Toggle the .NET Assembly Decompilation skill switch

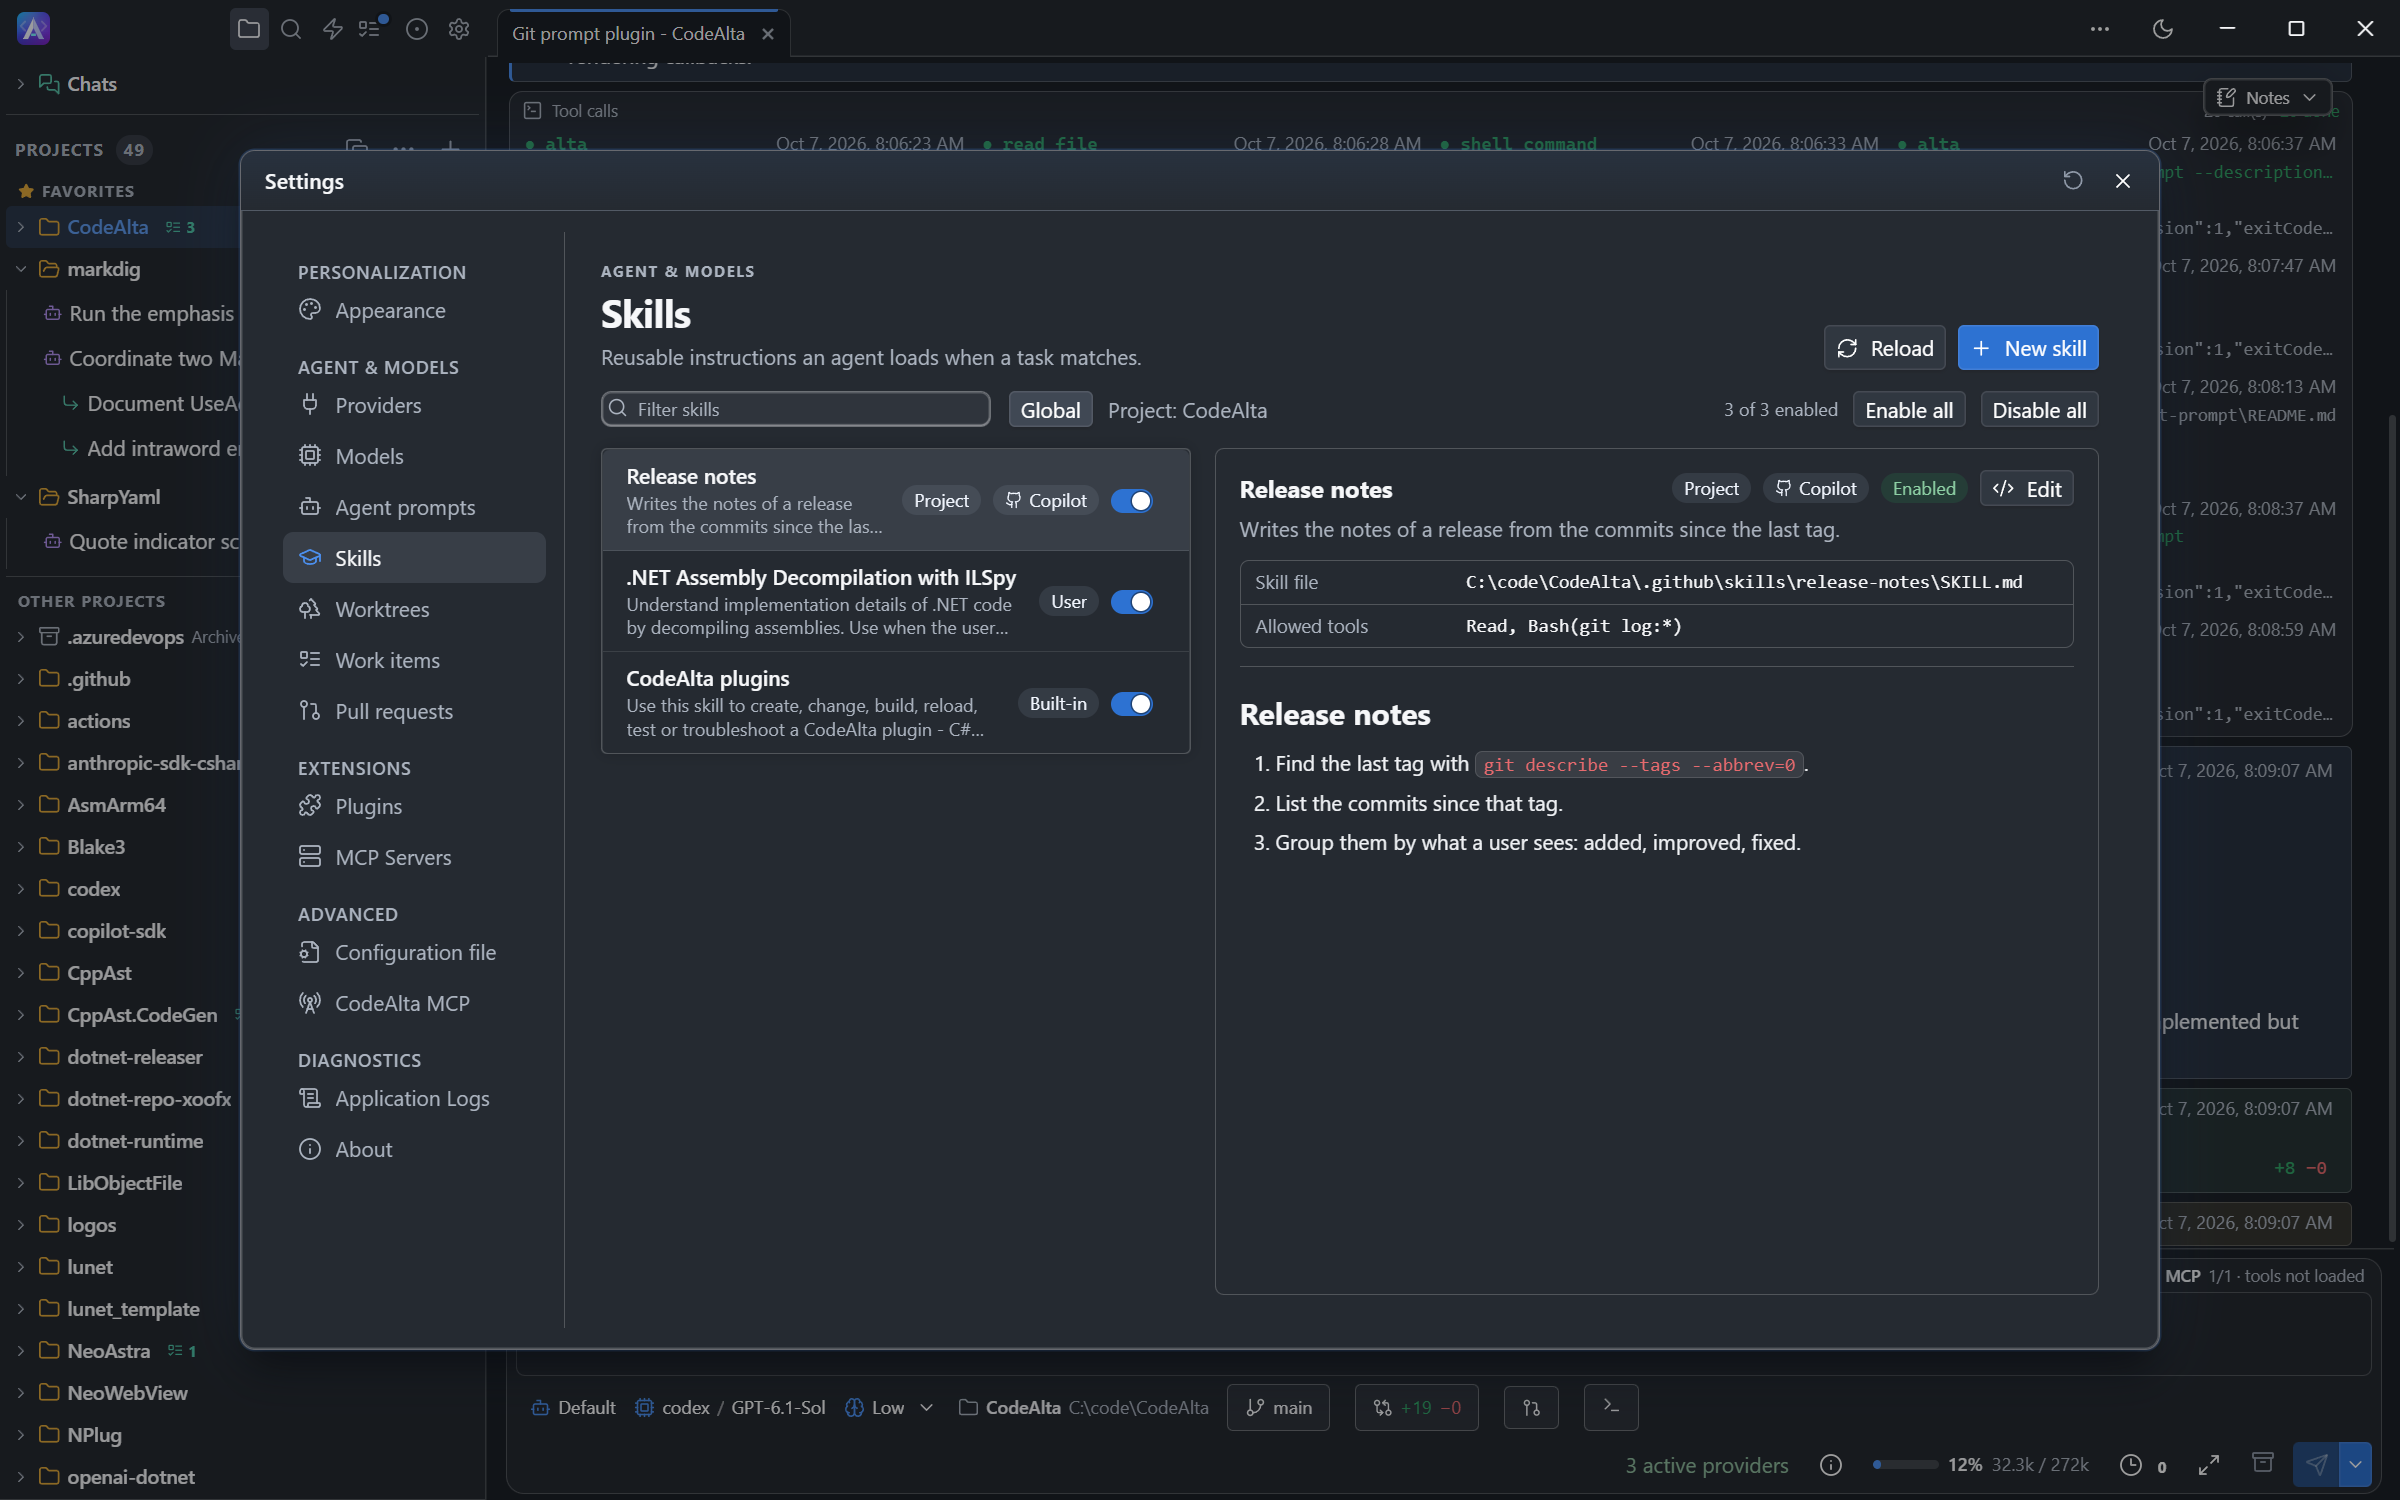(x=1131, y=602)
